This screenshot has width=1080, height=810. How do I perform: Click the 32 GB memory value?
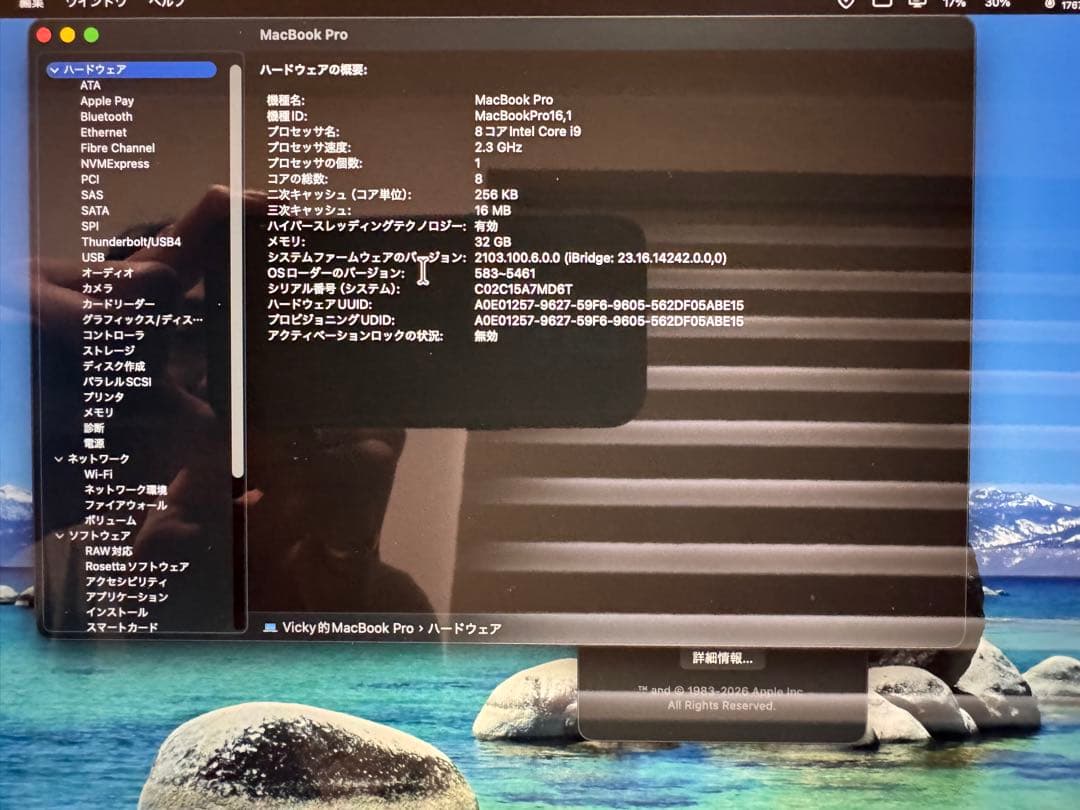(x=492, y=242)
